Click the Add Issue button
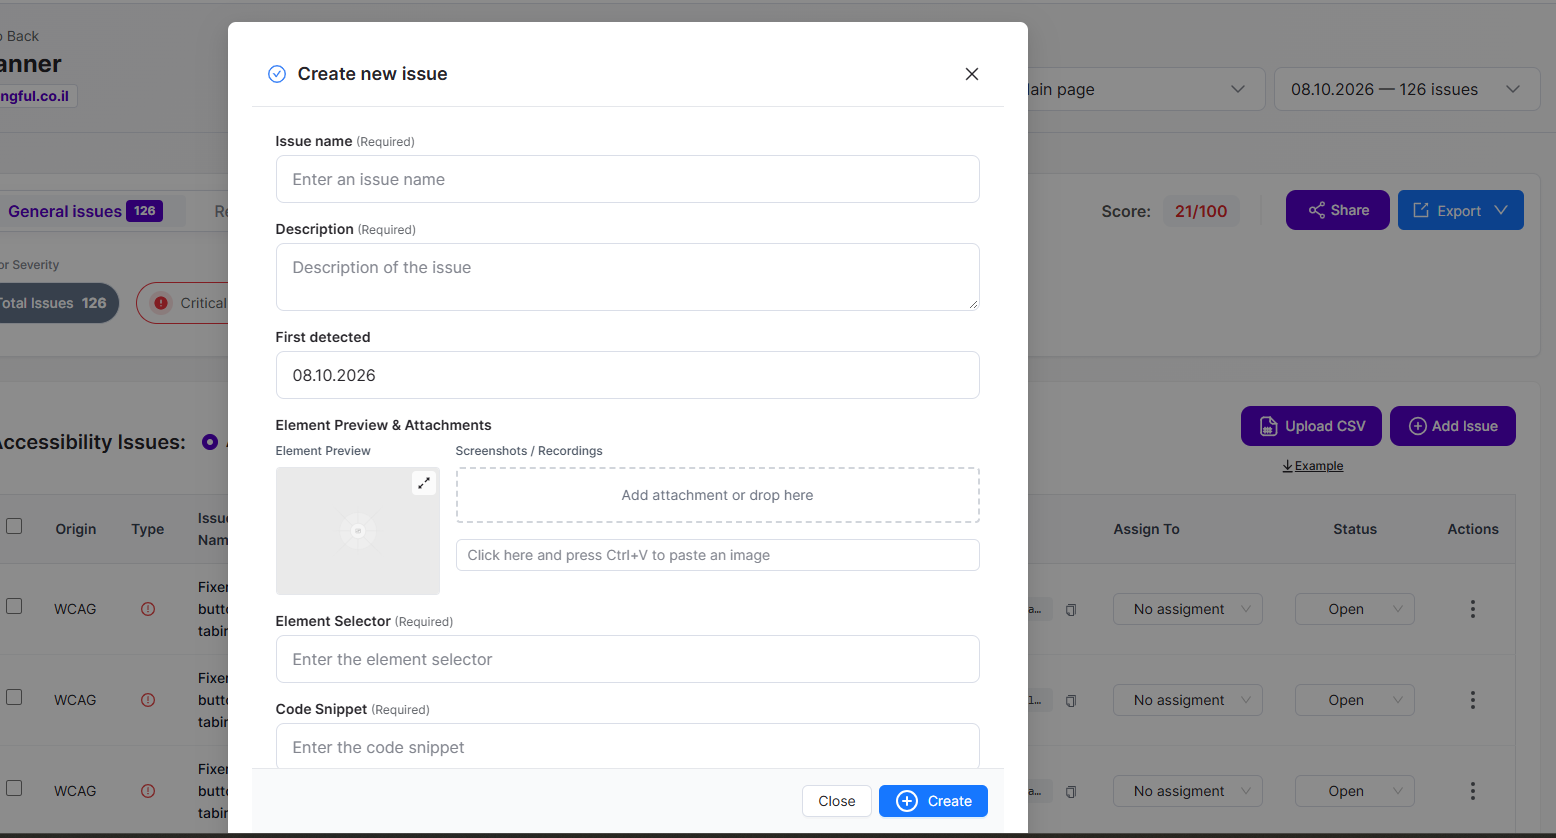This screenshot has height=838, width=1556. tap(1453, 426)
